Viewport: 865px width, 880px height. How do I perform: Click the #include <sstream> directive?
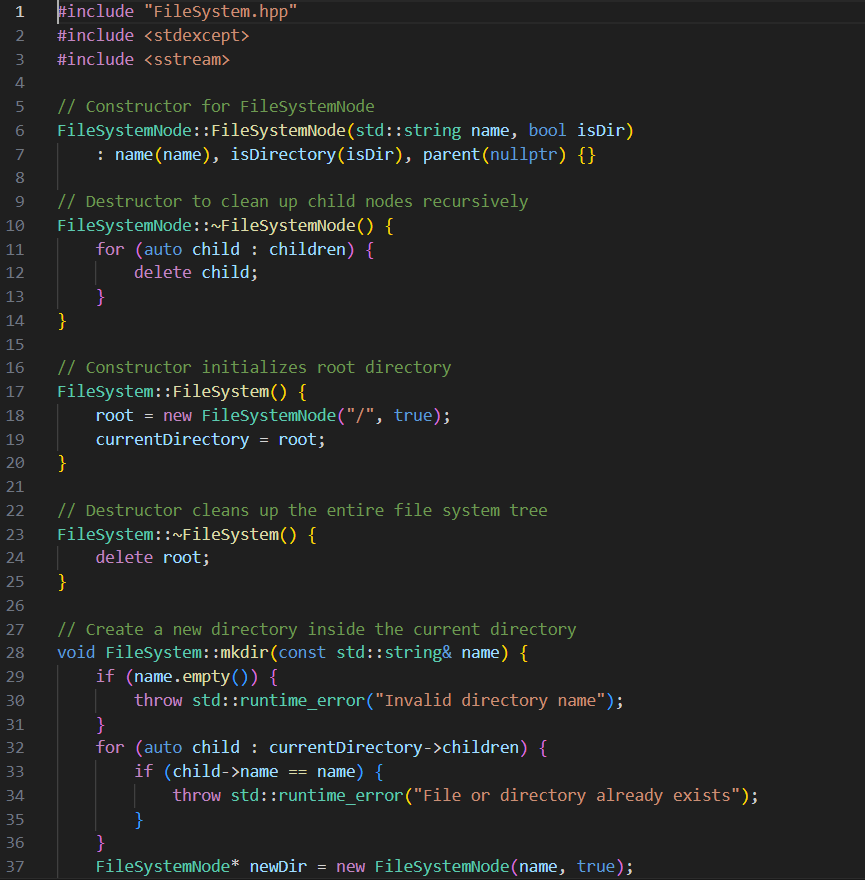(x=145, y=59)
